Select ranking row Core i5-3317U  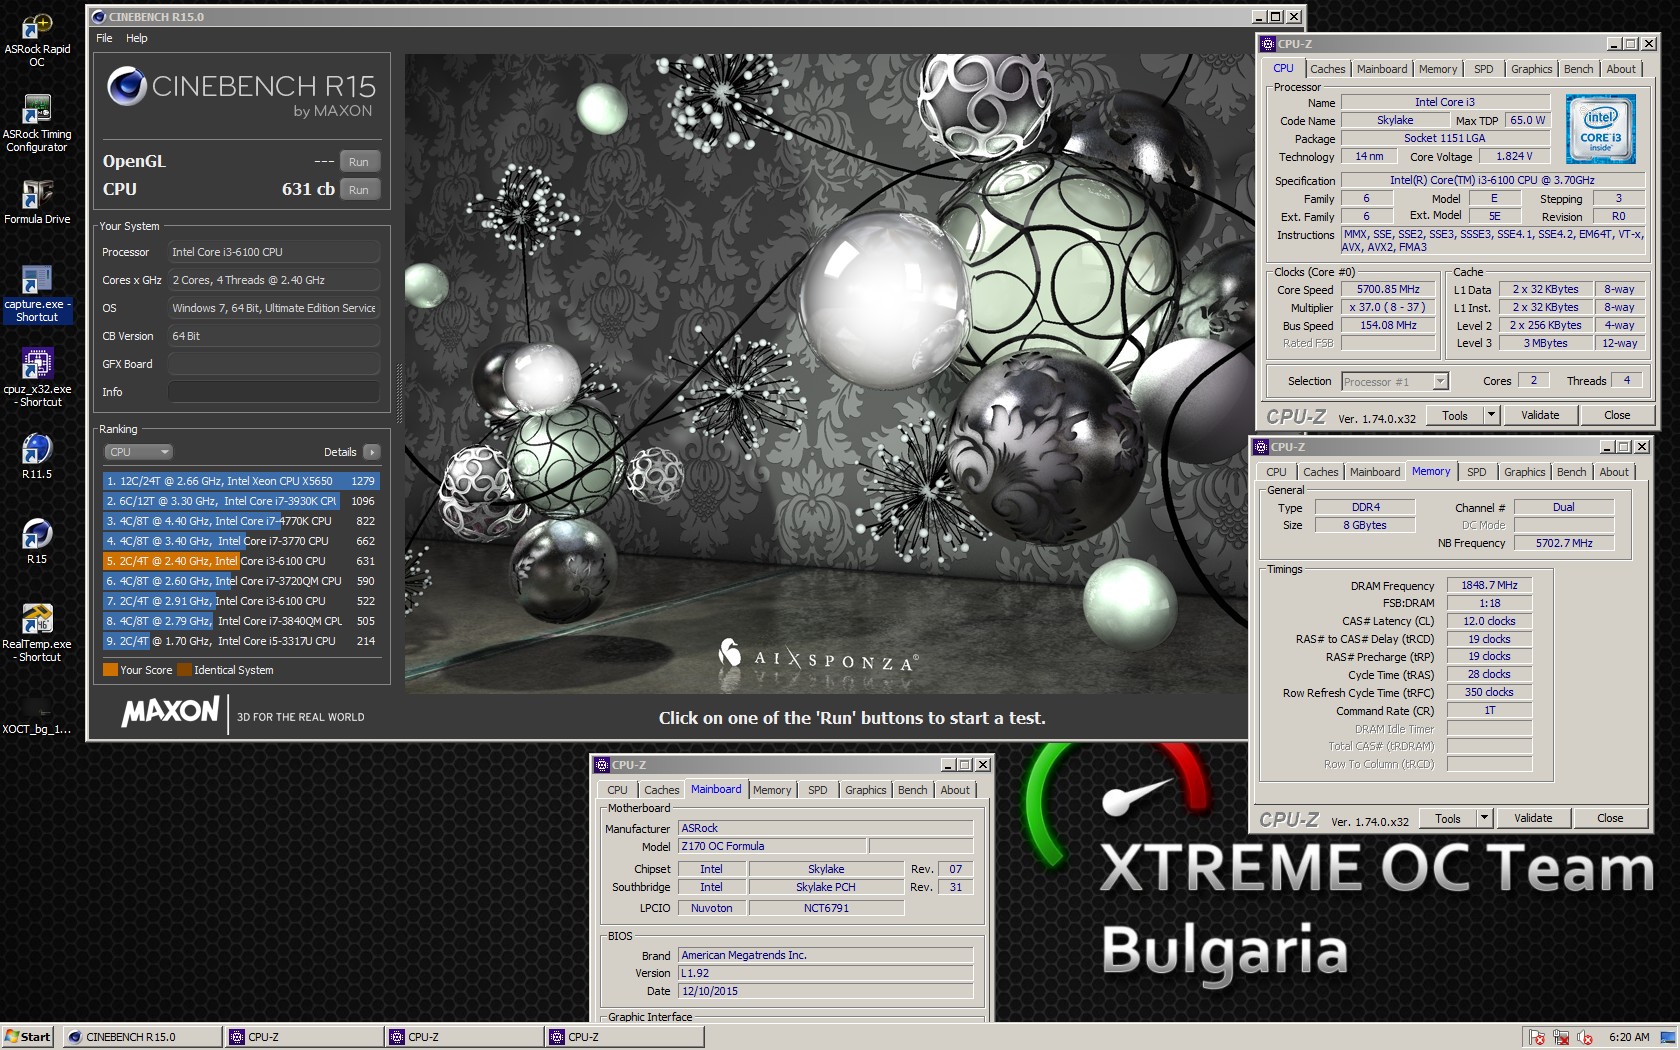[241, 641]
